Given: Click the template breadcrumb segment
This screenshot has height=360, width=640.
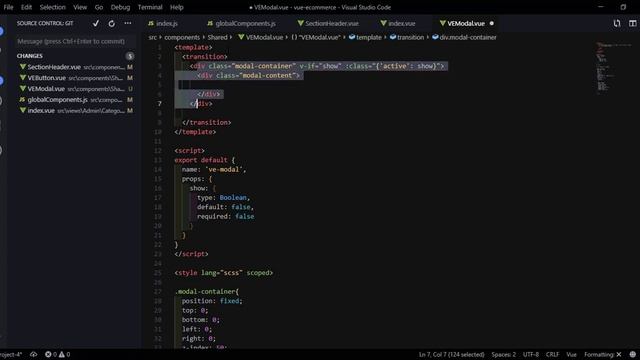Looking at the screenshot, I should [x=365, y=37].
